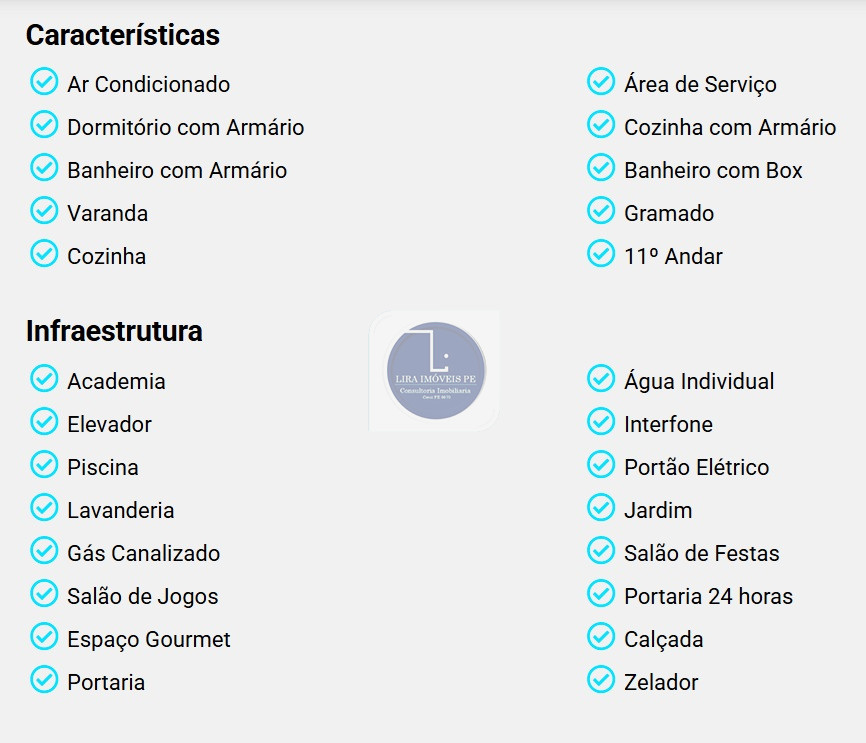The height and width of the screenshot is (743, 866).
Task: Click the Características section heading
Action: coord(123,35)
